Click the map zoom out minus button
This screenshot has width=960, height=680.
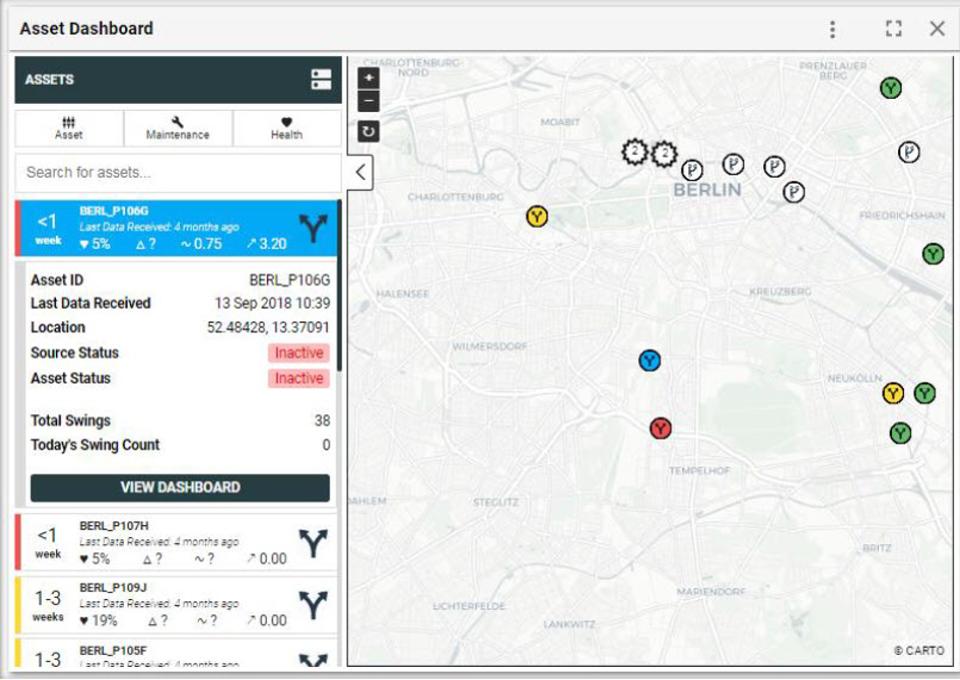click(369, 101)
